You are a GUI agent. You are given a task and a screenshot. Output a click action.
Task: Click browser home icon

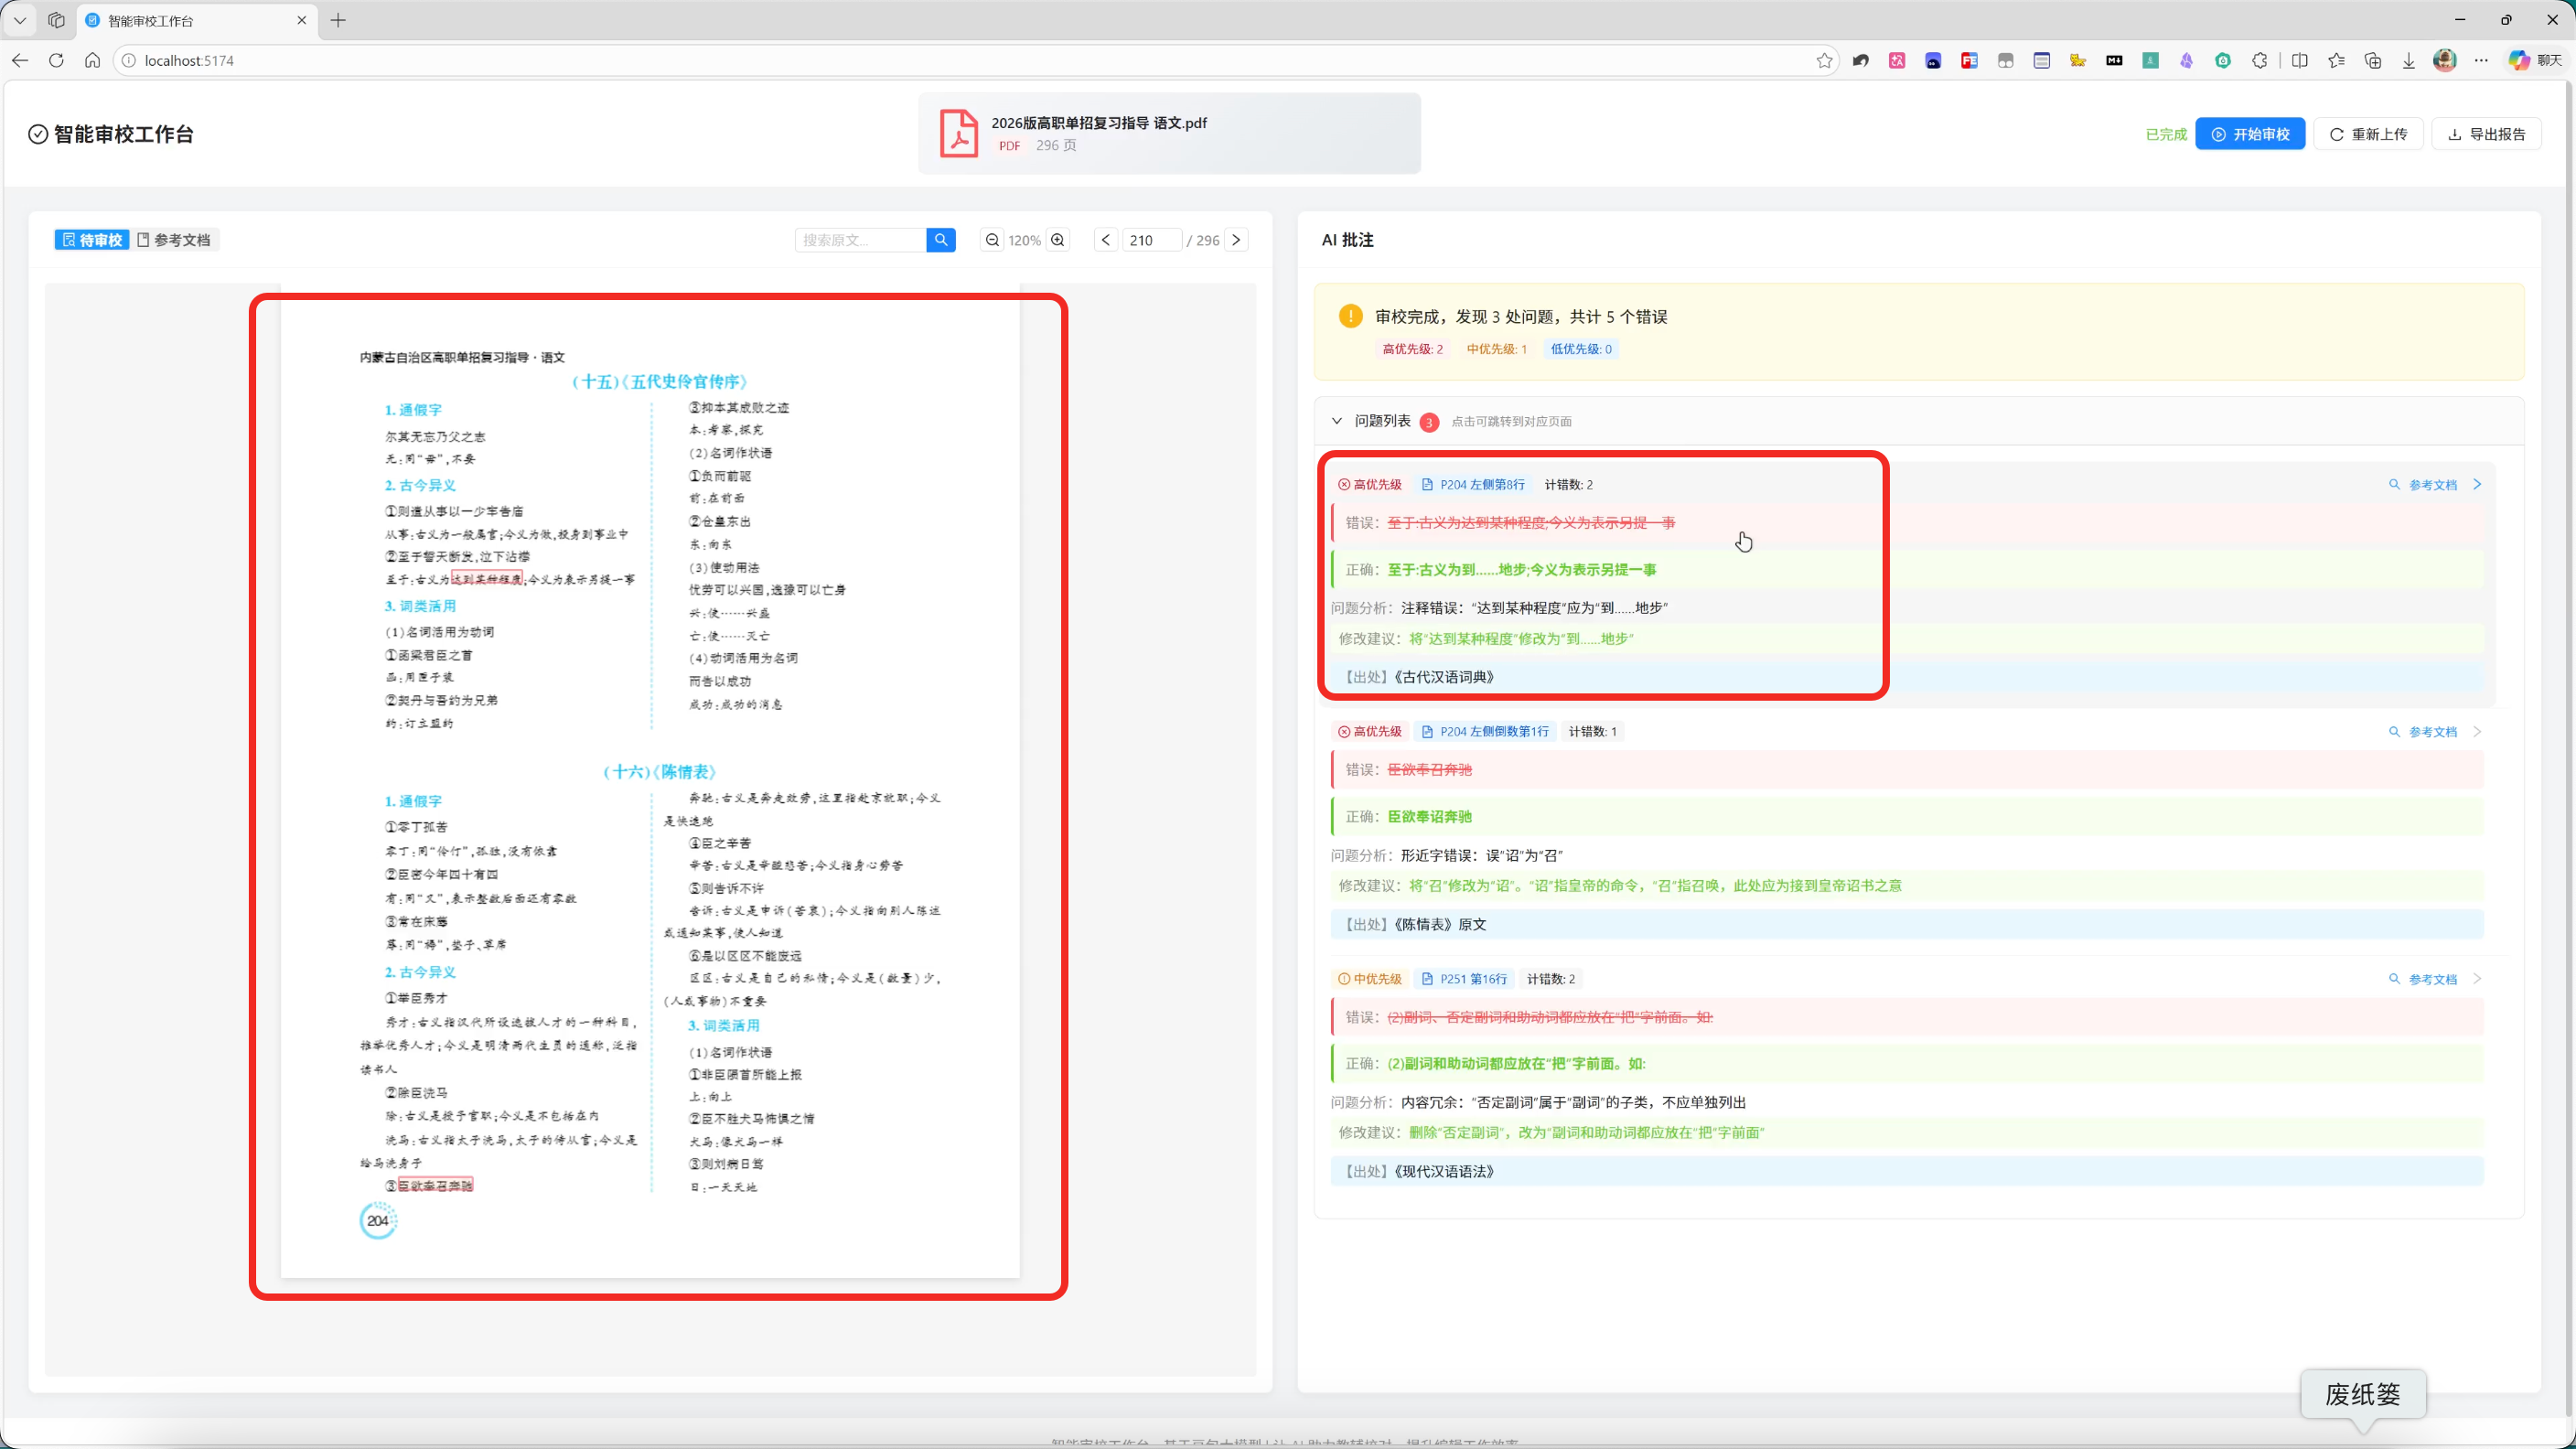[92, 61]
